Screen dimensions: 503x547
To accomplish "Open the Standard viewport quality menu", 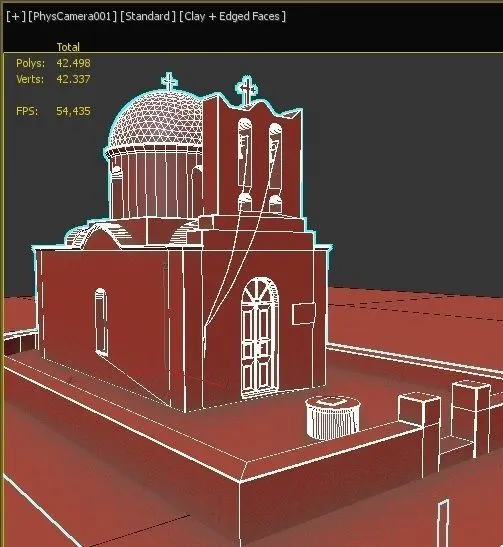I will [148, 16].
